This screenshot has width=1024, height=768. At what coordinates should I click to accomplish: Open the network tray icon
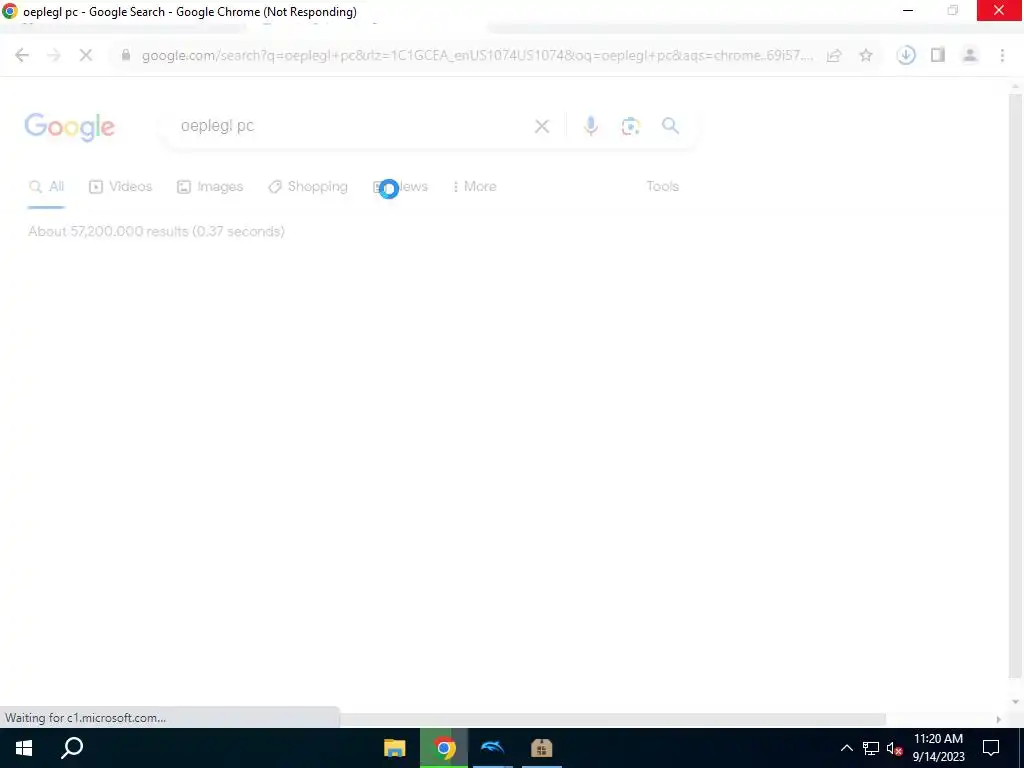click(871, 748)
